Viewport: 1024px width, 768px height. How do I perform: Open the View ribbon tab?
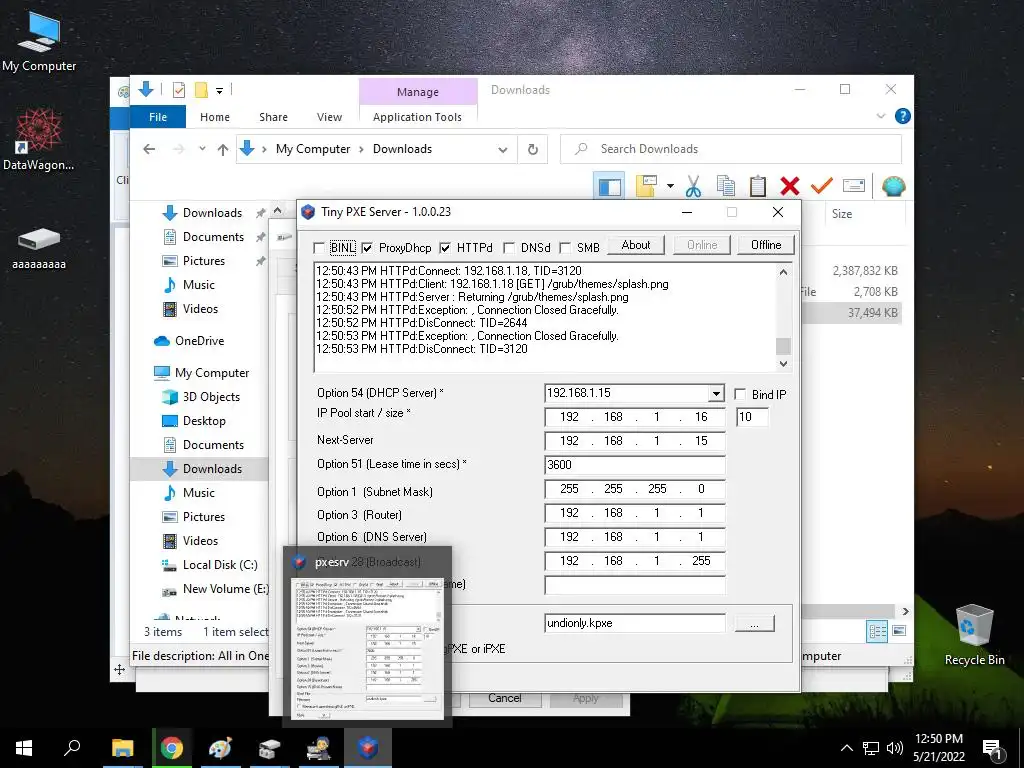329,117
